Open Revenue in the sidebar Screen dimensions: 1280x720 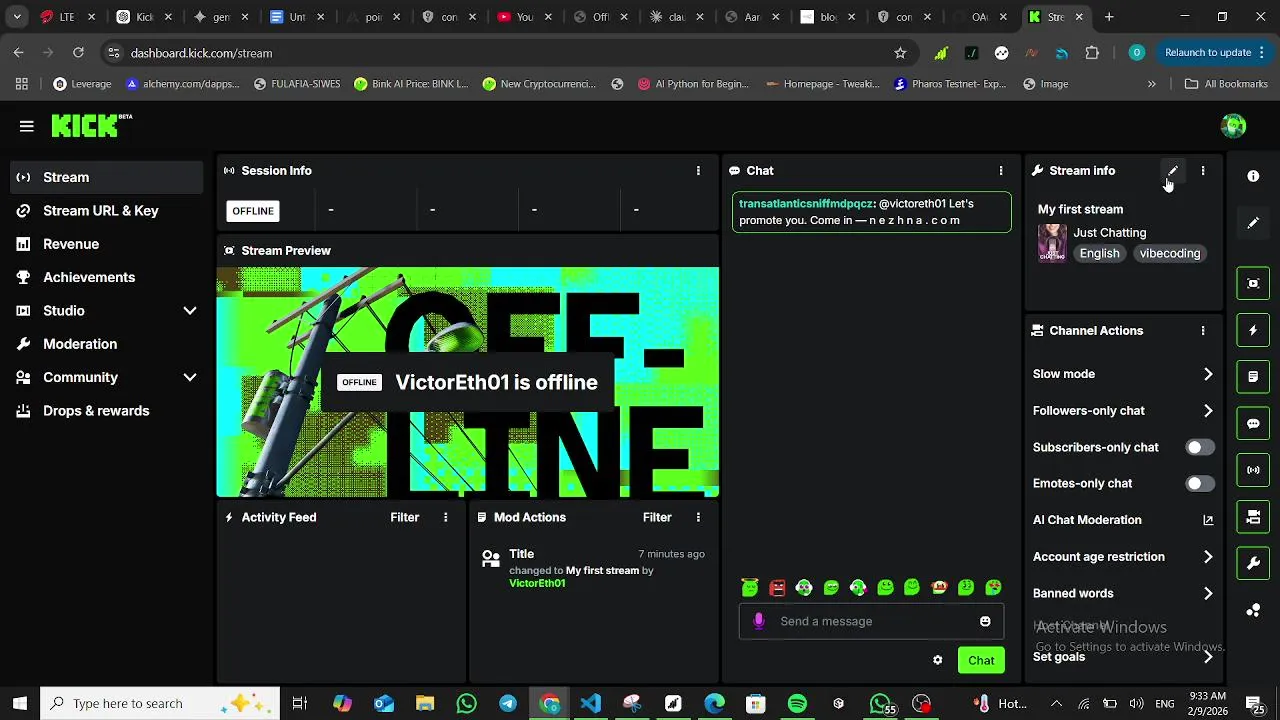(x=106, y=244)
